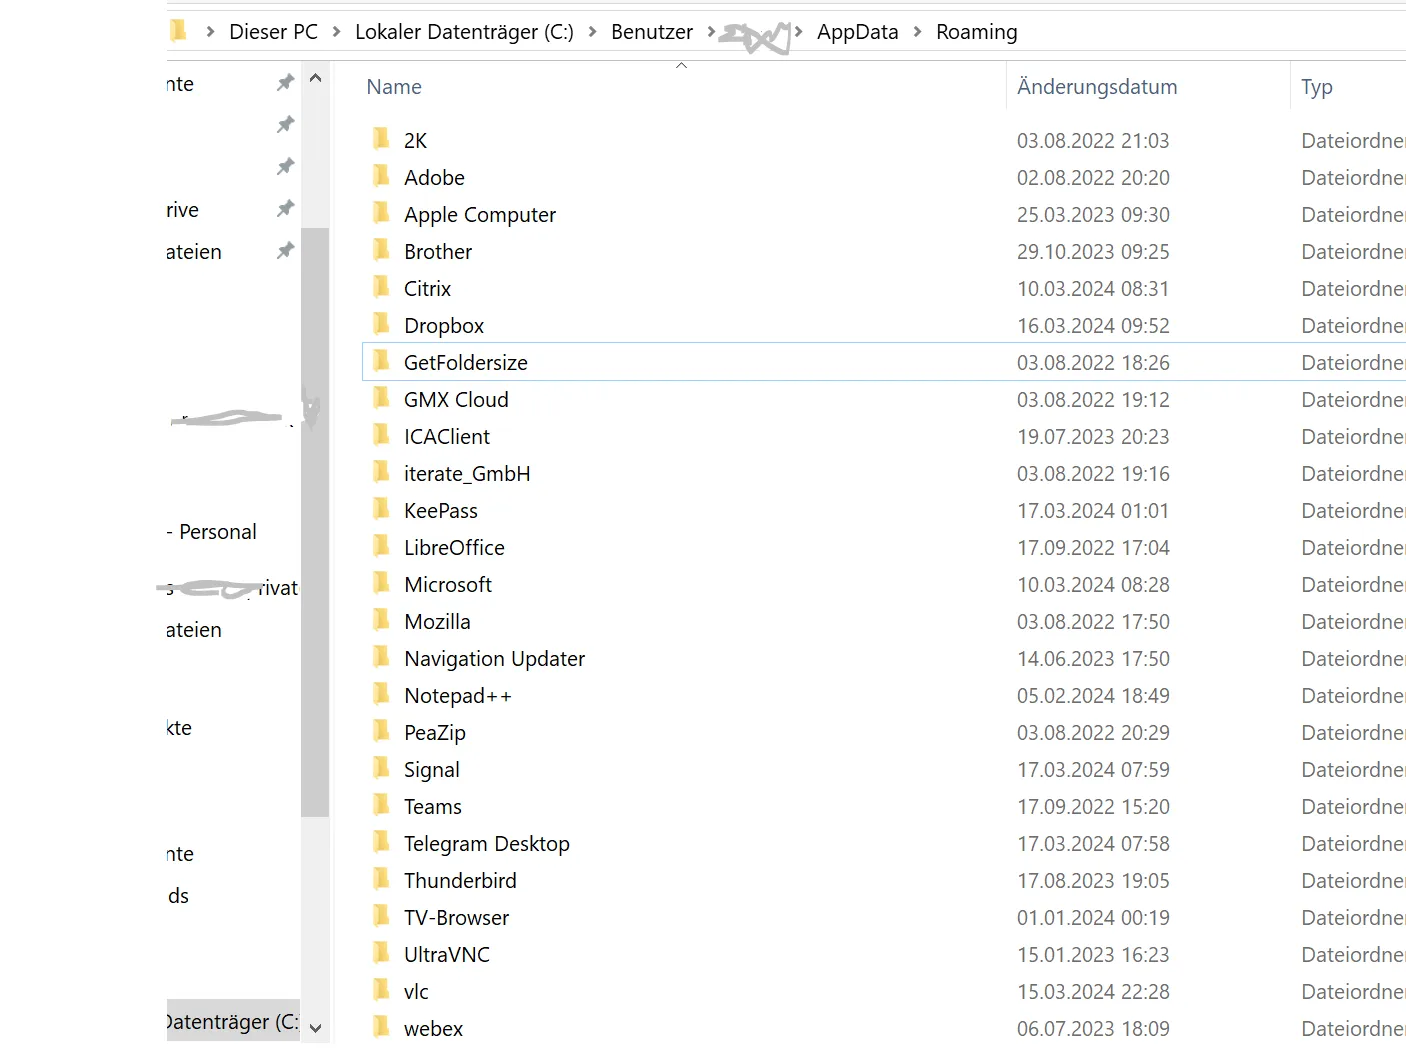Click the sidebar scroll up arrow
This screenshot has height=1055, width=1406.
click(x=315, y=78)
